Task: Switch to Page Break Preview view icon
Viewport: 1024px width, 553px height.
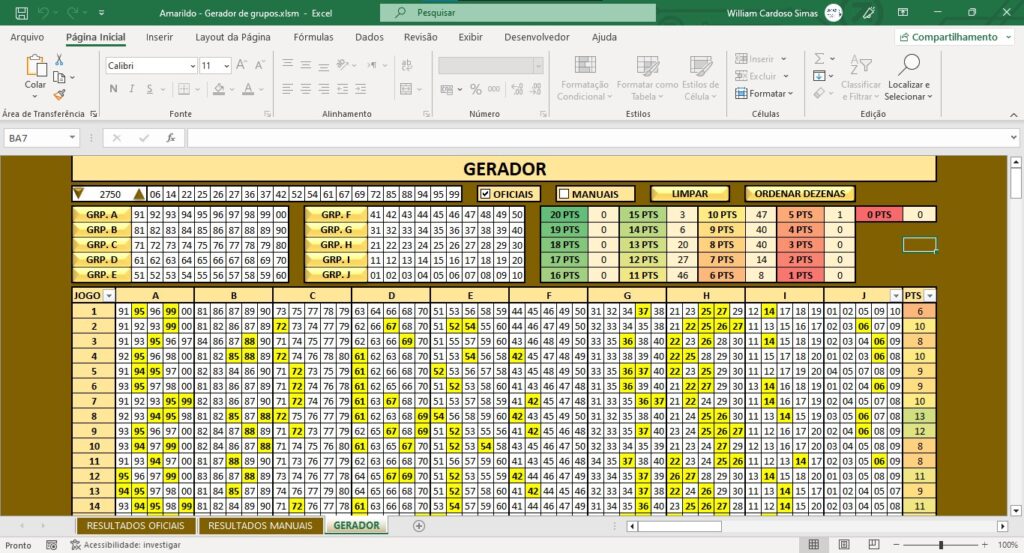Action: click(x=874, y=545)
